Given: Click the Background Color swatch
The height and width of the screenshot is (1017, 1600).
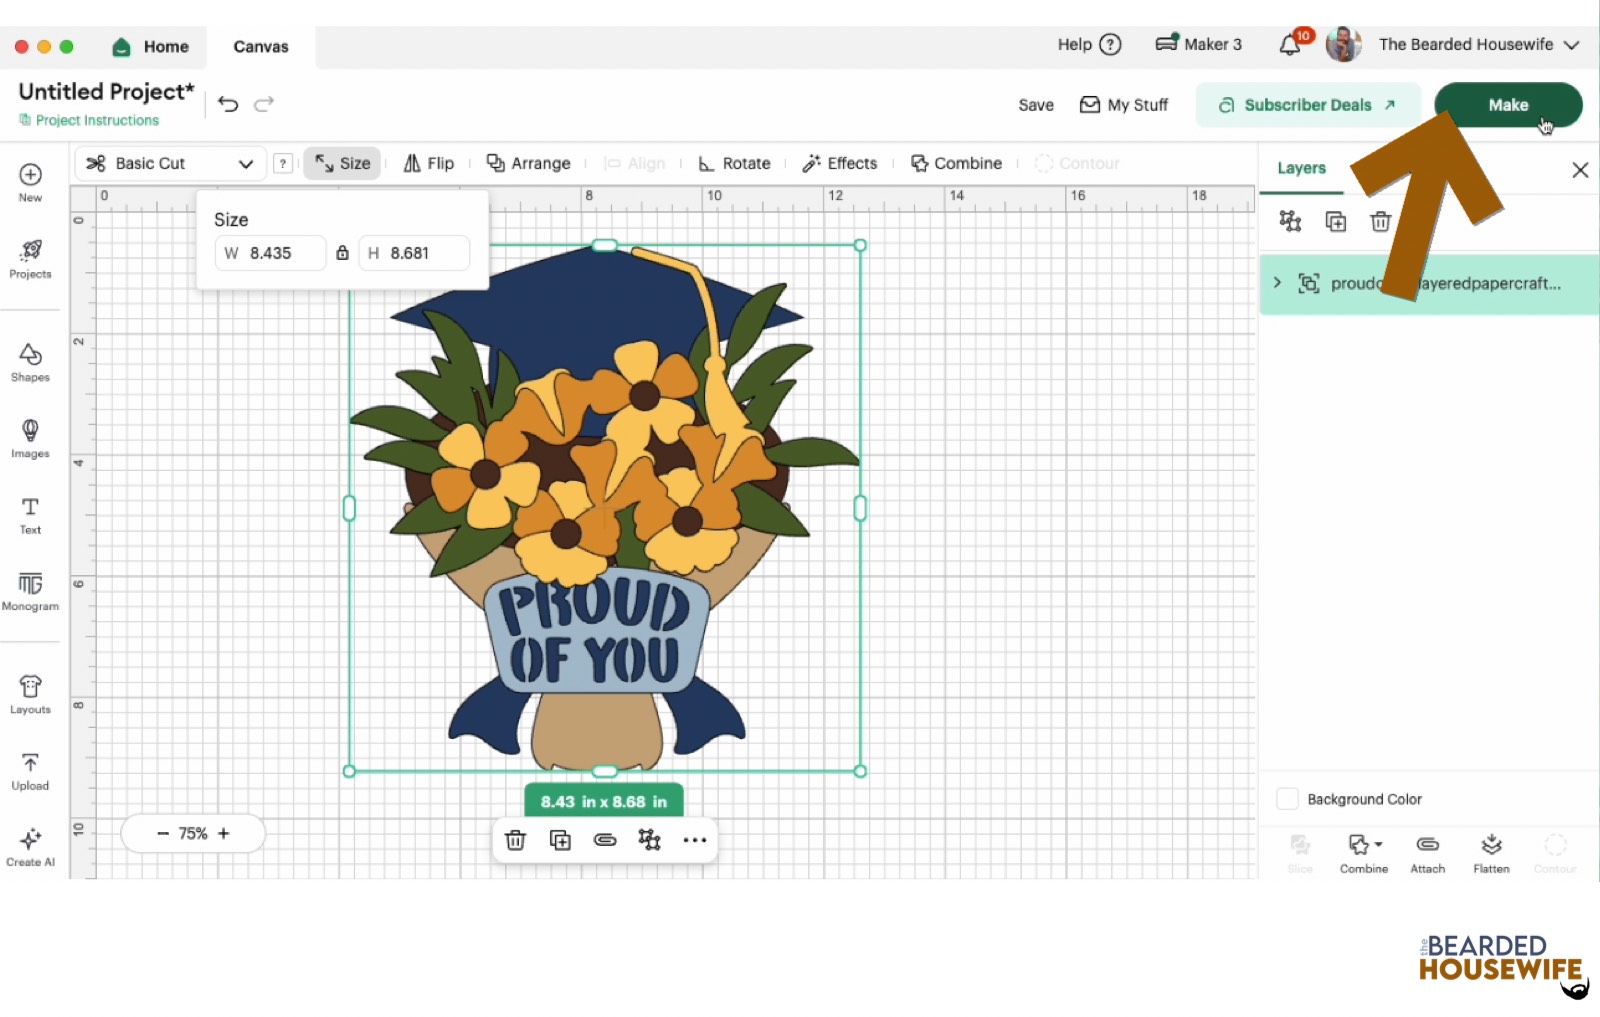Looking at the screenshot, I should pos(1288,799).
